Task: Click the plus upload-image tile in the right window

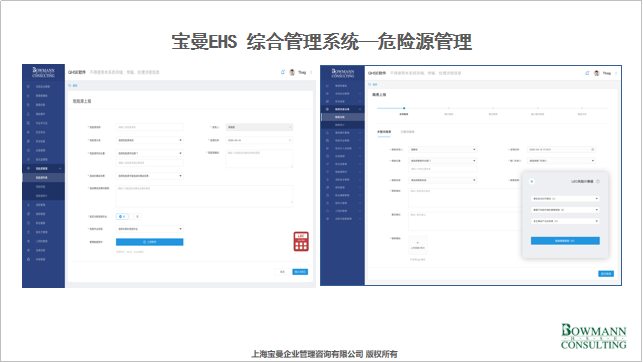Action: 417,245
